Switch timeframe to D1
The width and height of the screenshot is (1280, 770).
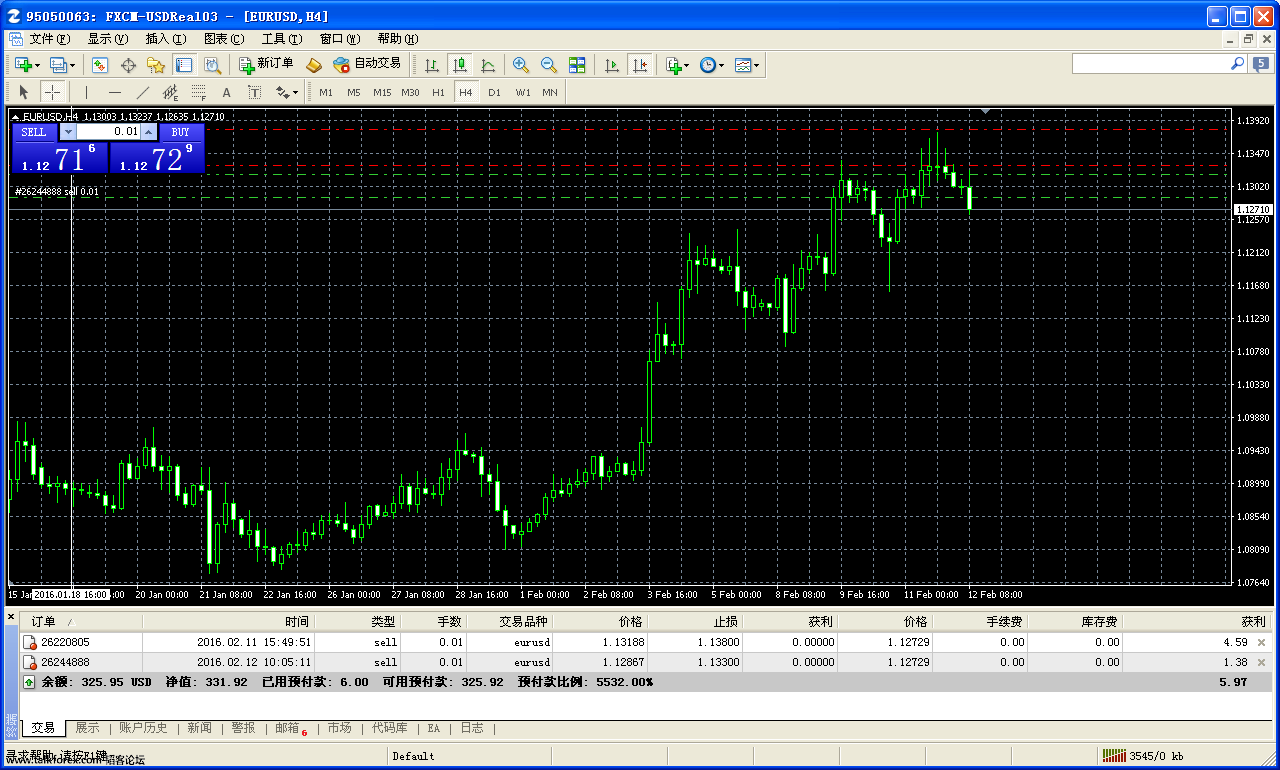pyautogui.click(x=494, y=92)
